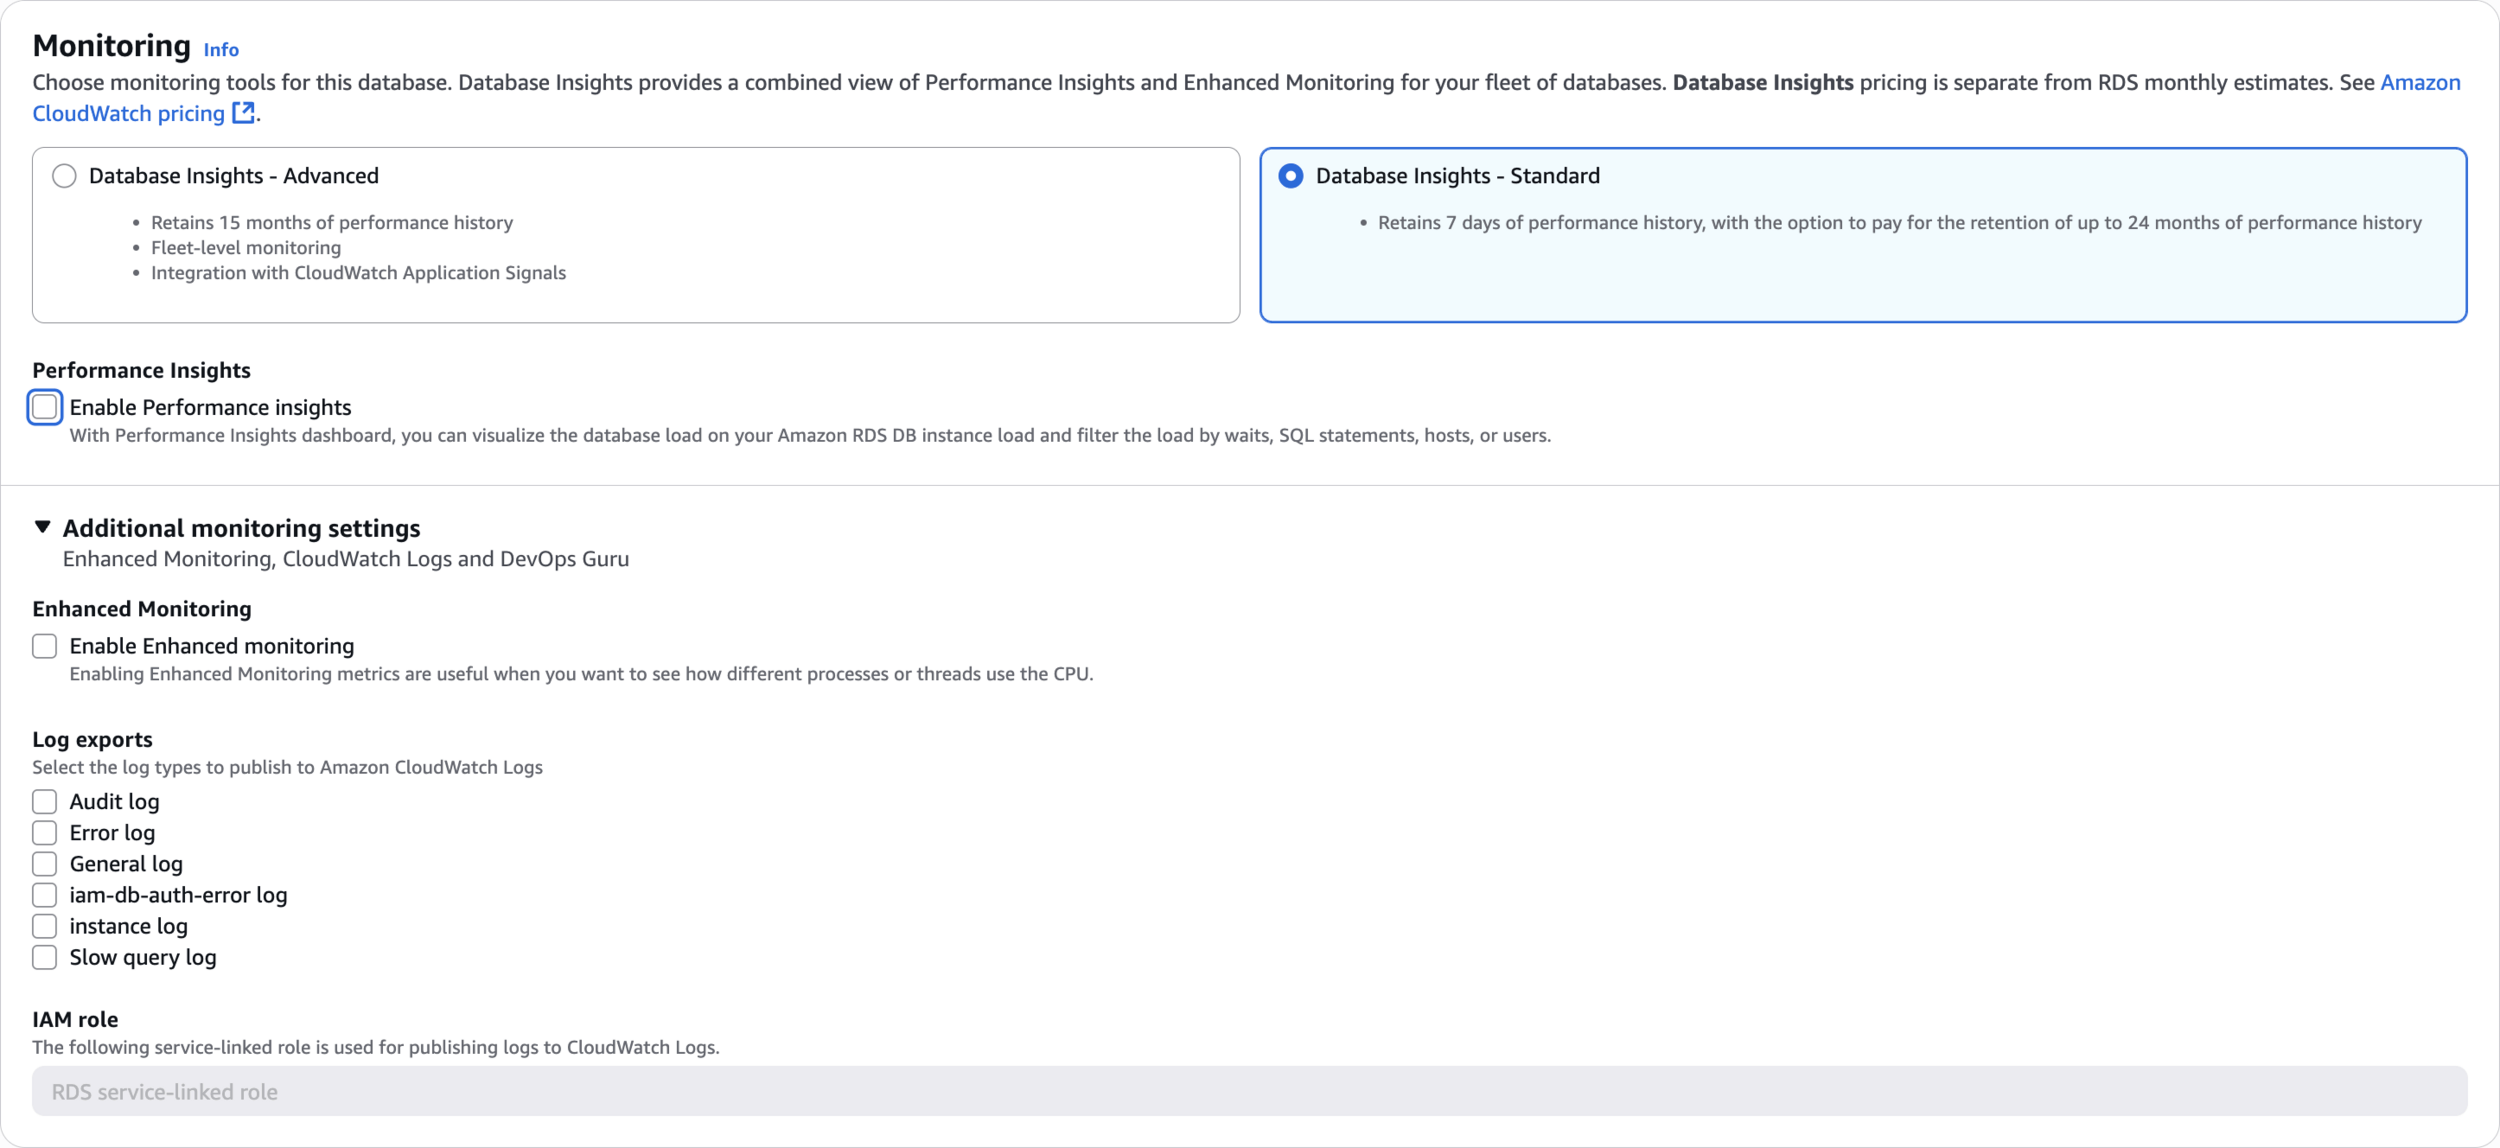The width and height of the screenshot is (2500, 1148).
Task: Click the Additional monitoring settings heading
Action: coord(241,528)
